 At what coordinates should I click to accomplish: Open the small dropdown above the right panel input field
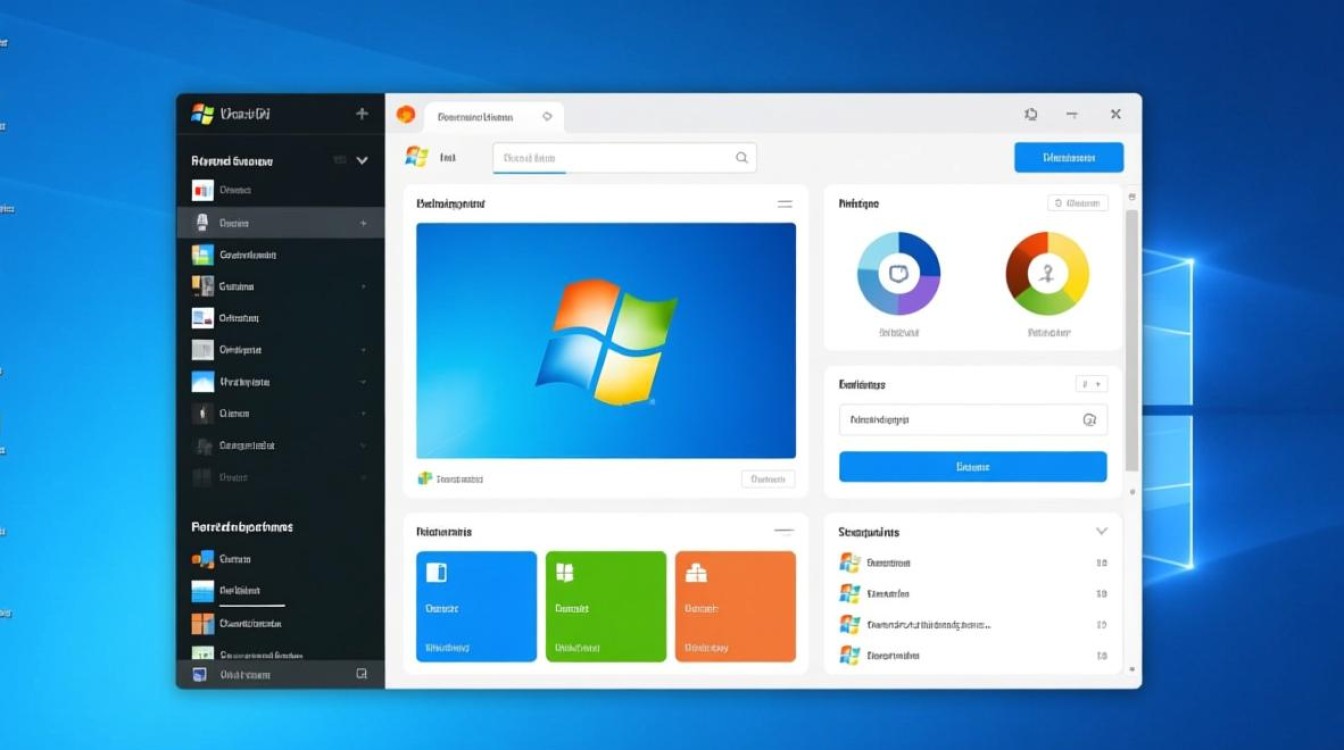(1090, 384)
